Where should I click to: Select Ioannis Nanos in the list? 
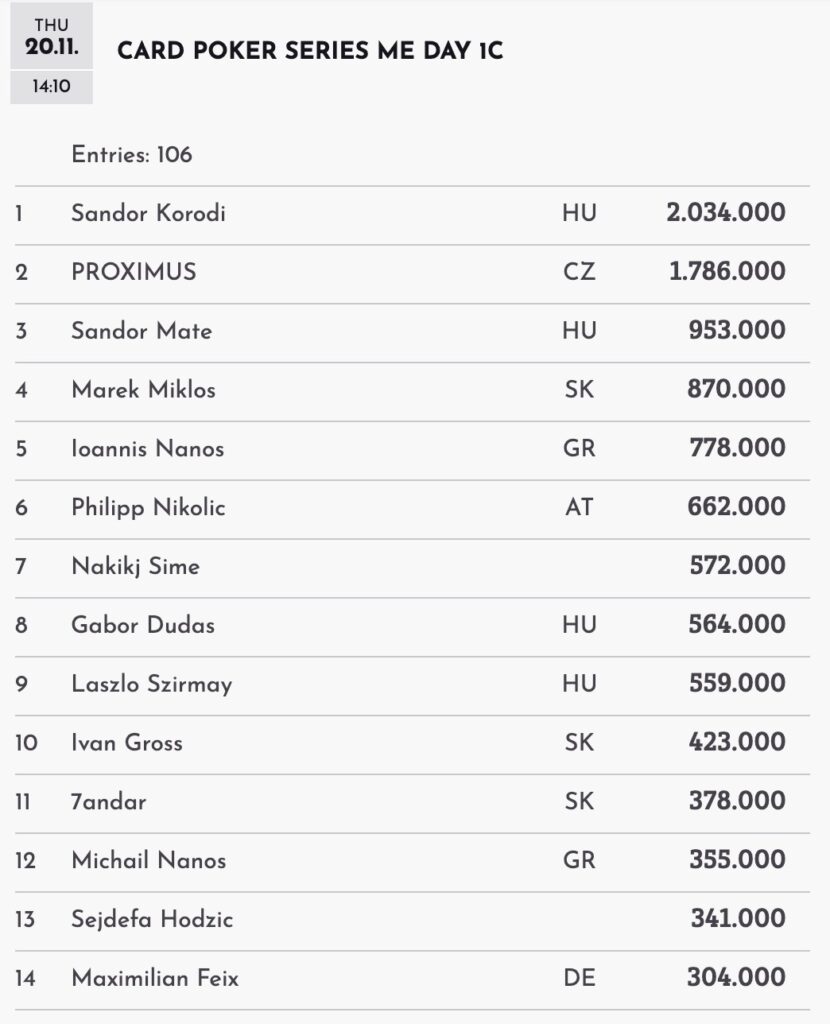point(147,449)
